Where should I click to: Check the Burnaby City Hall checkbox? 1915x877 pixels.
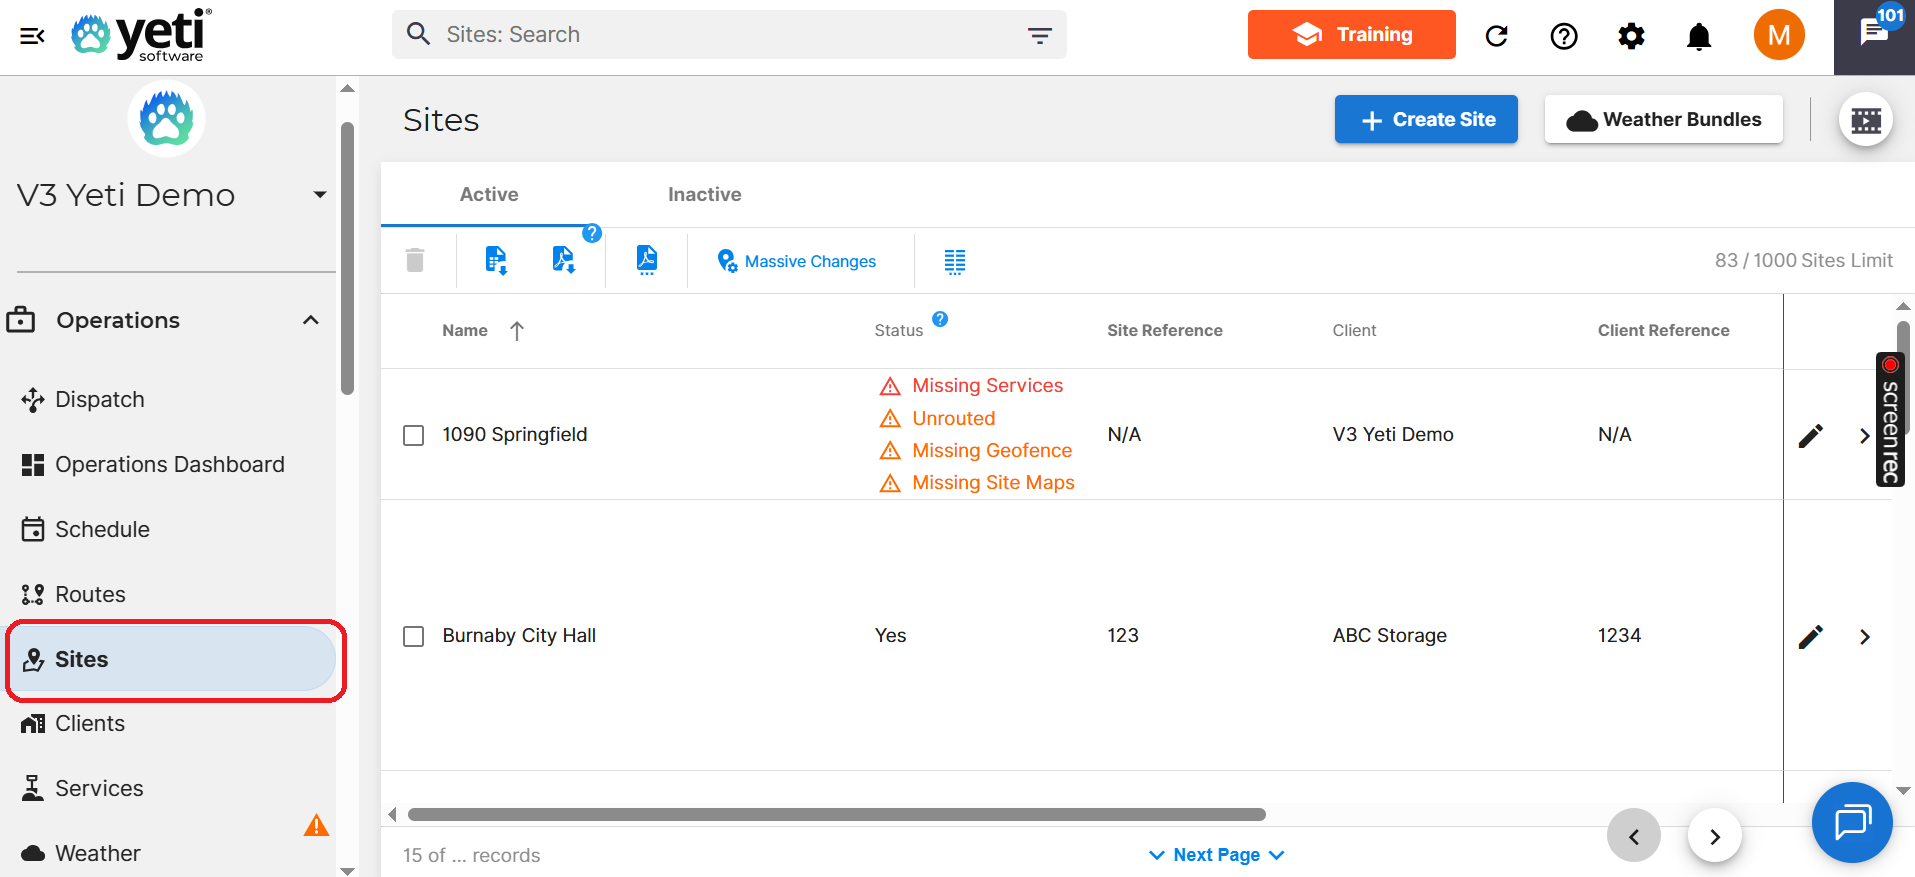[413, 636]
